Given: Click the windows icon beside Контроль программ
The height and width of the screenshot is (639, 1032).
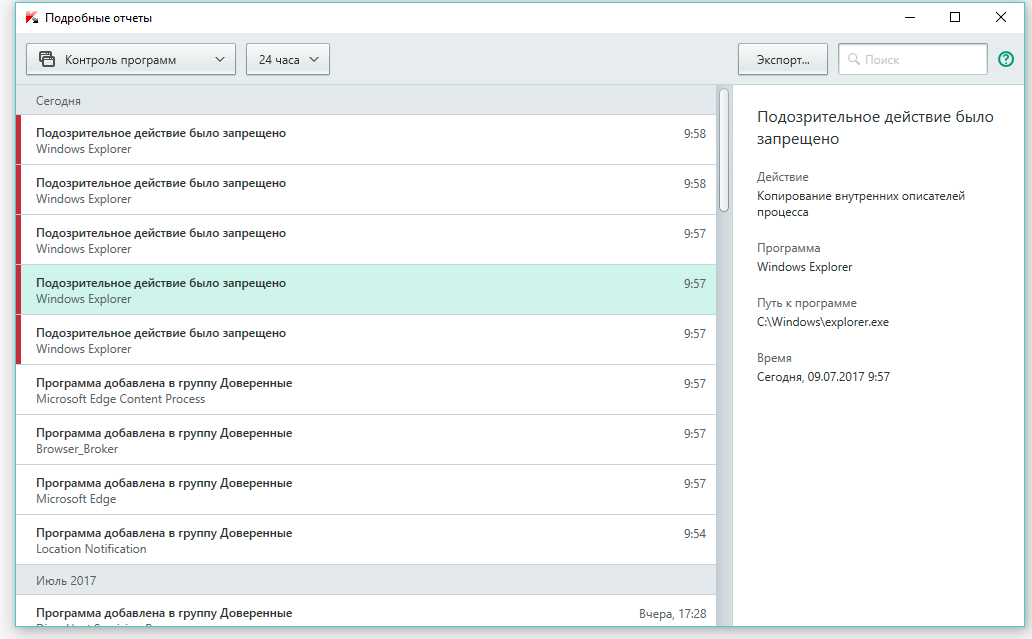Looking at the screenshot, I should (46, 60).
